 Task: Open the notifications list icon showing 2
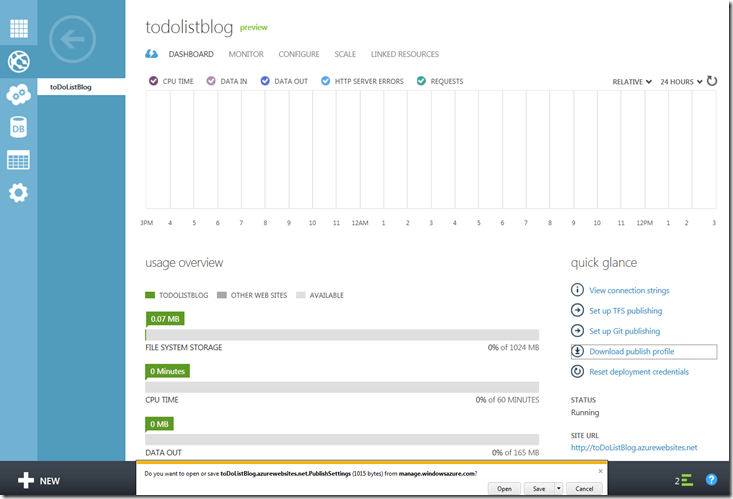[x=684, y=480]
